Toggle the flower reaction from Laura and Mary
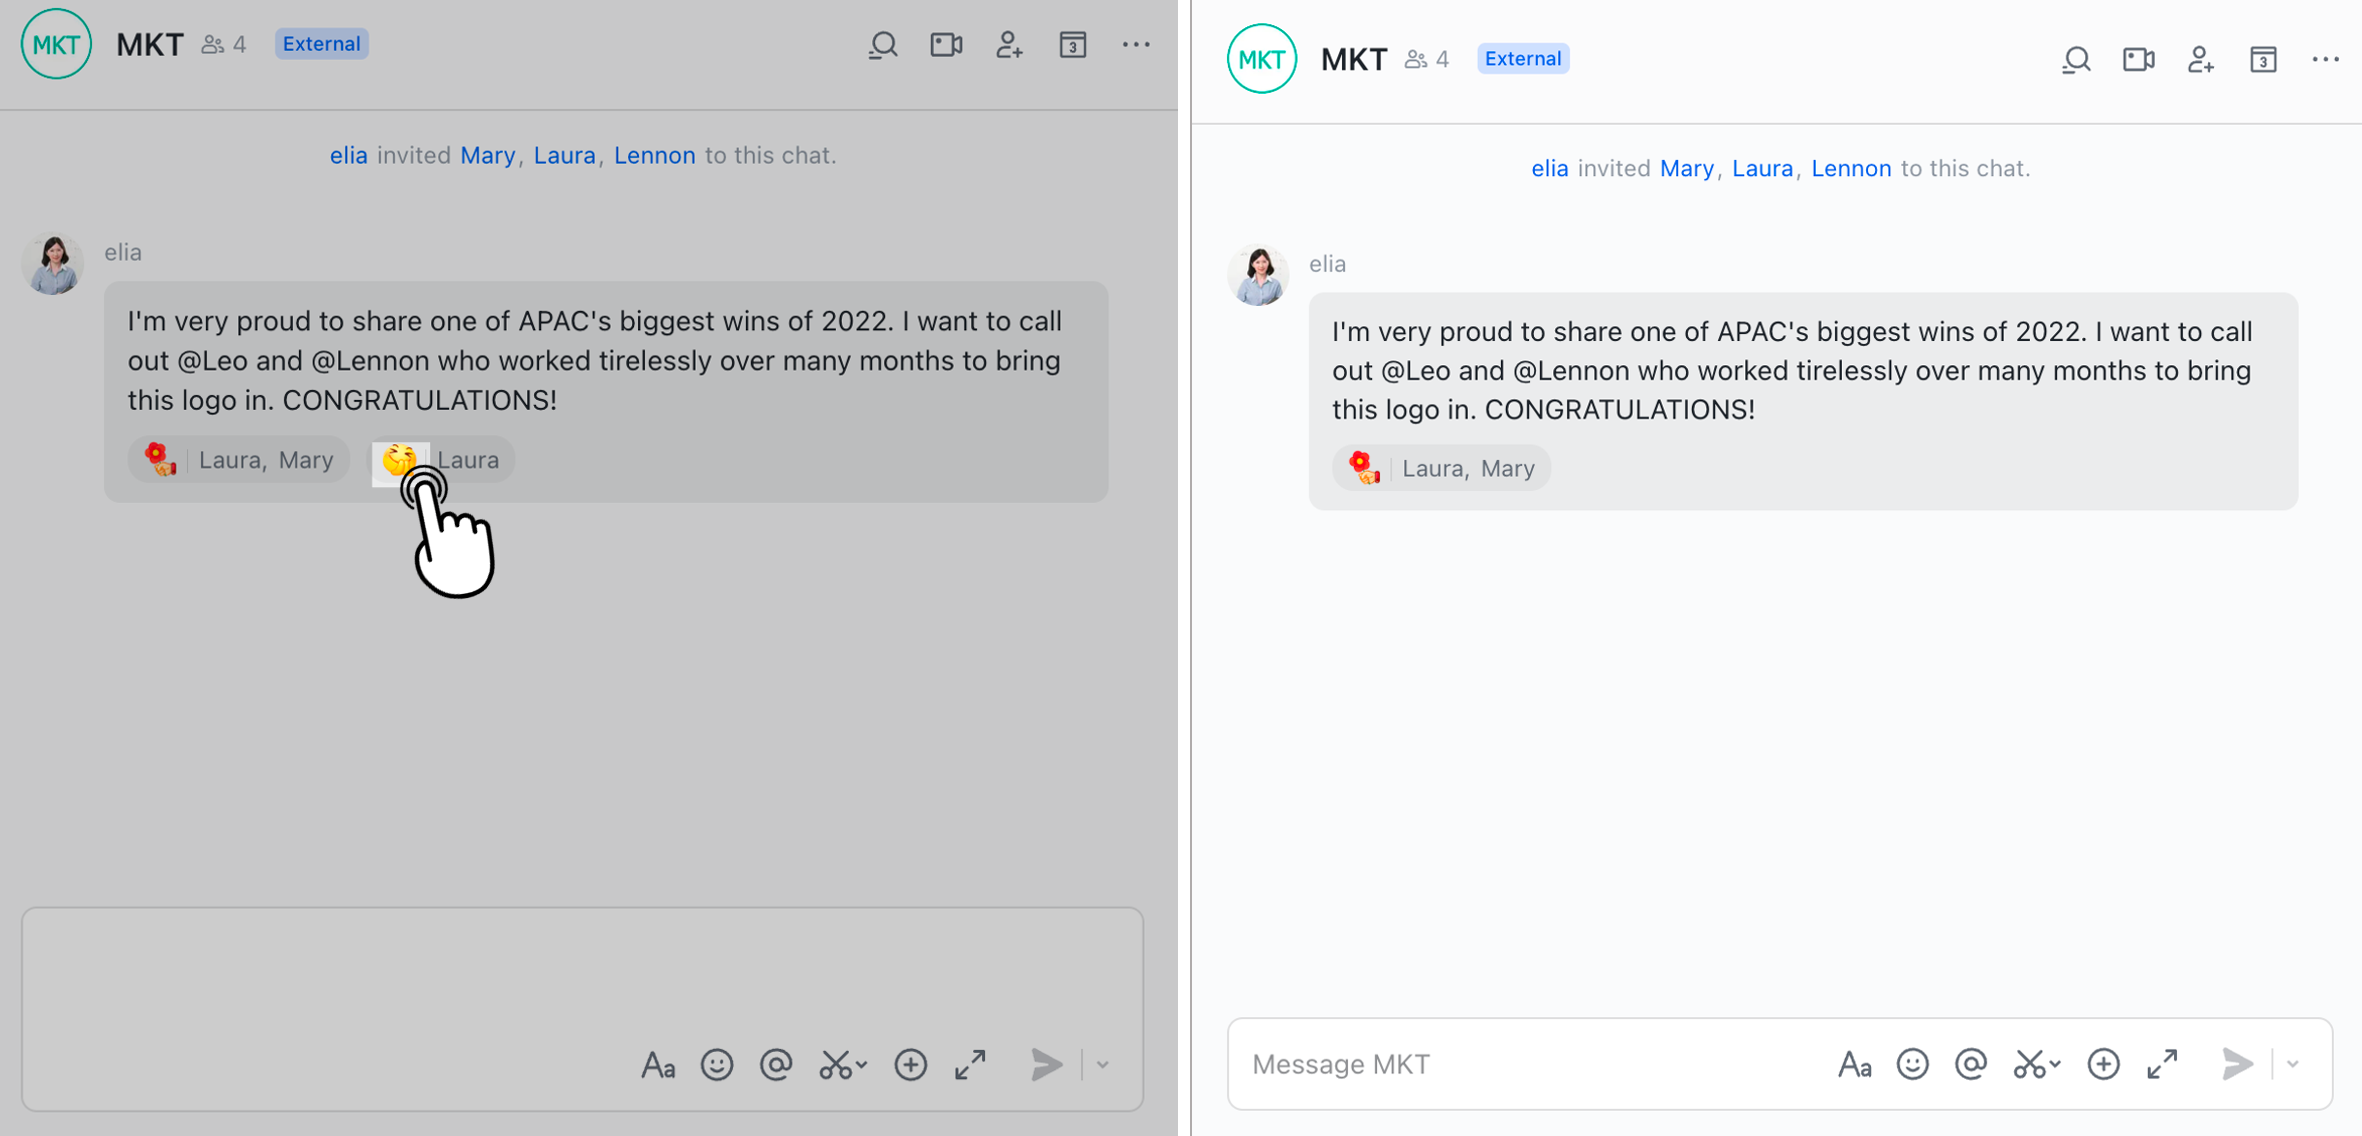The image size is (2362, 1136). click(x=238, y=459)
